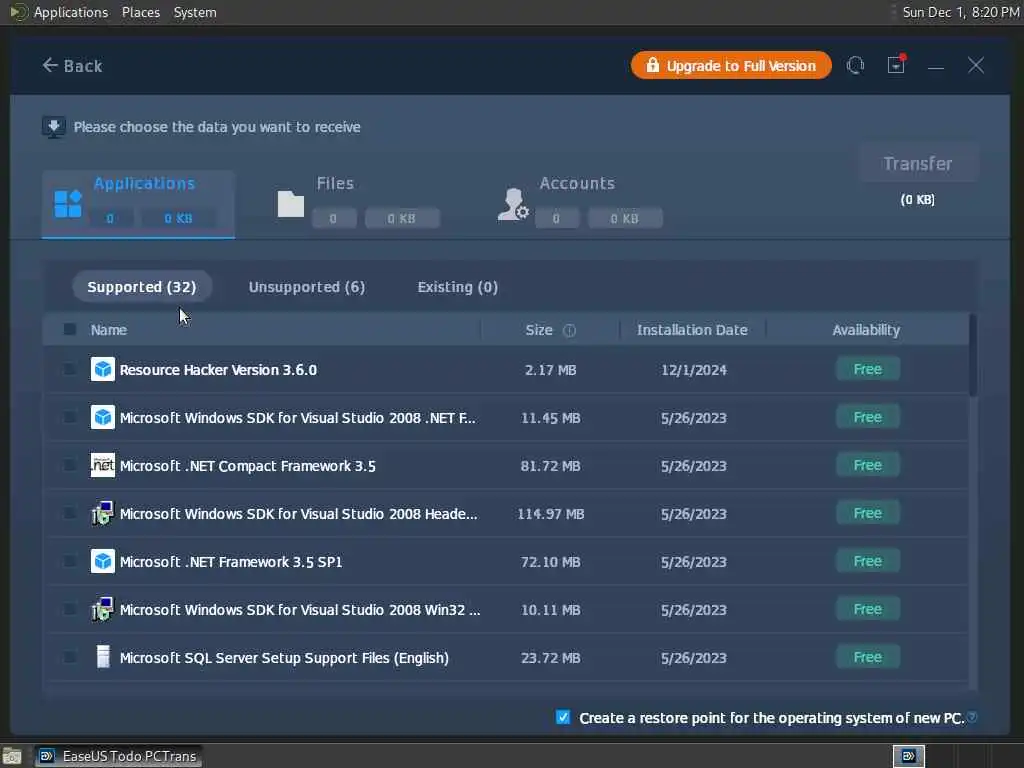Check Microsoft .NET Compact Framework 3.5 checkbox
The image size is (1024, 768).
coord(69,465)
